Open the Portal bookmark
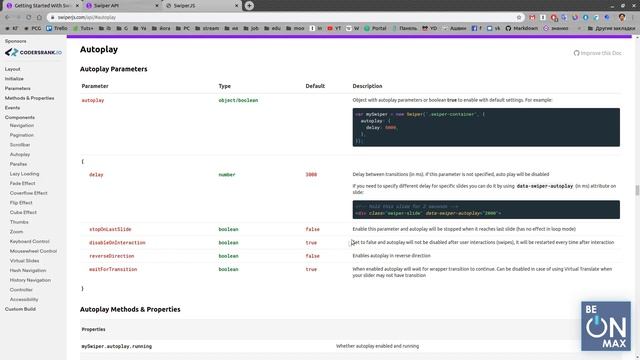640x360 pixels. click(x=375, y=28)
